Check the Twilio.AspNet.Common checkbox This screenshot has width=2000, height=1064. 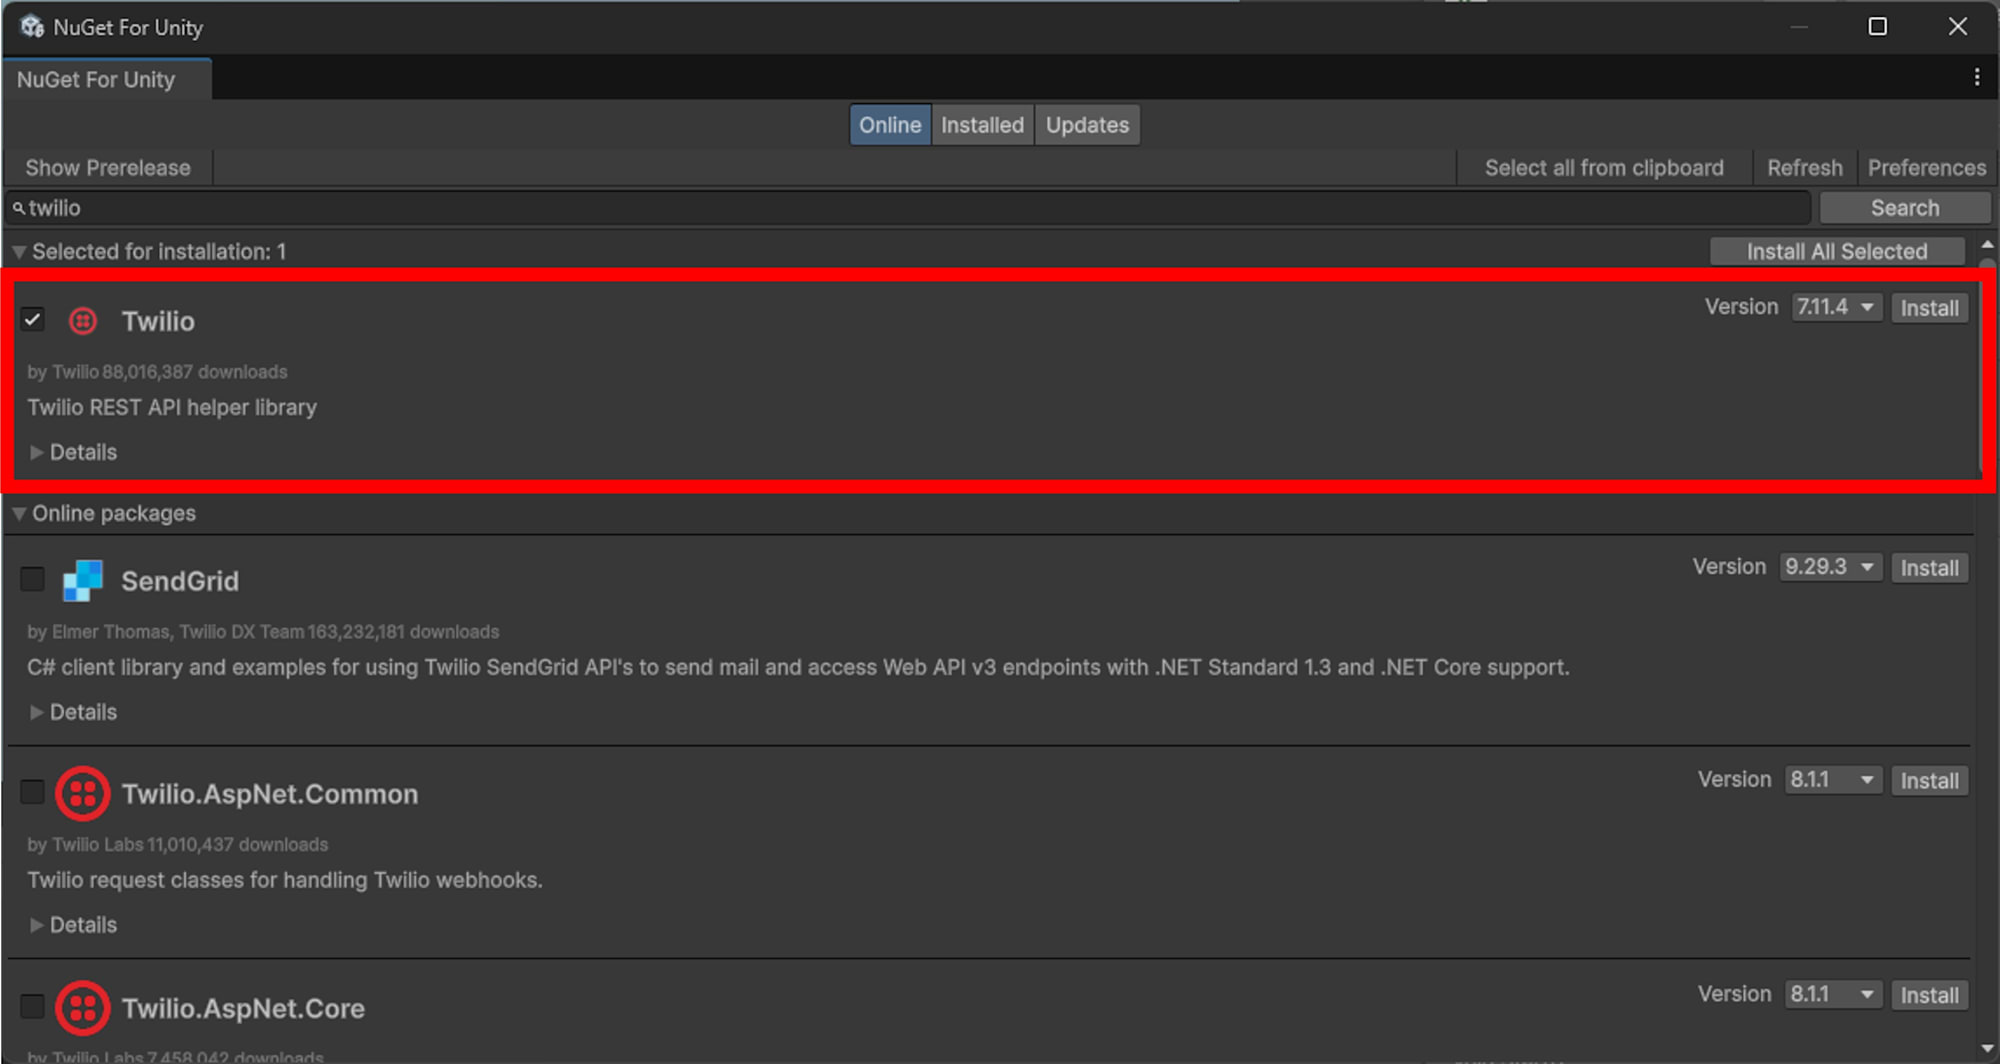click(32, 792)
